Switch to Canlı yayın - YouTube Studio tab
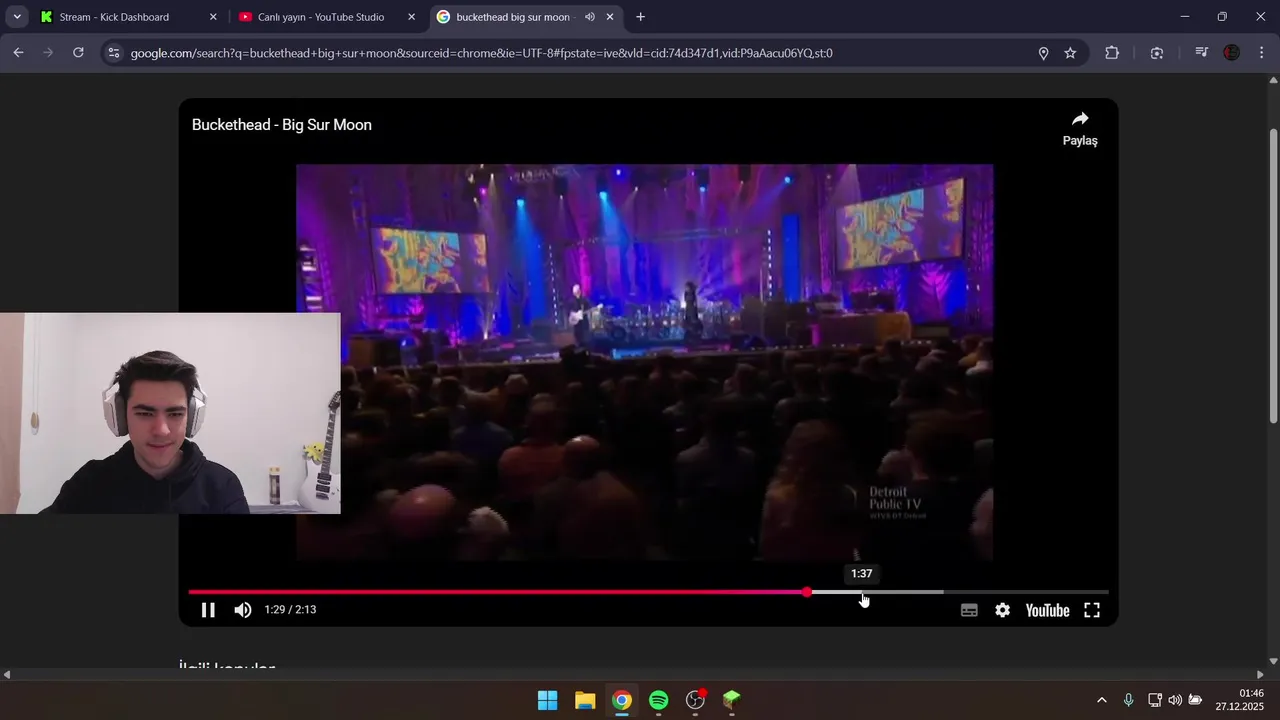The width and height of the screenshot is (1280, 720). pyautogui.click(x=326, y=17)
